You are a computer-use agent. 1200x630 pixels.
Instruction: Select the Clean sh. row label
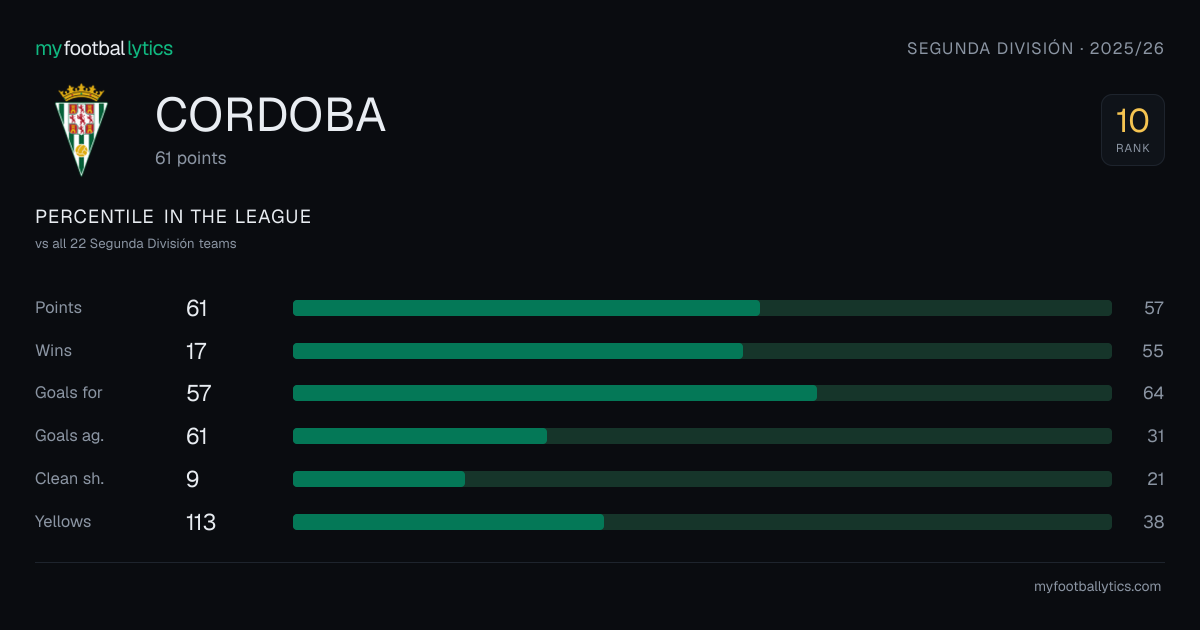tap(70, 479)
